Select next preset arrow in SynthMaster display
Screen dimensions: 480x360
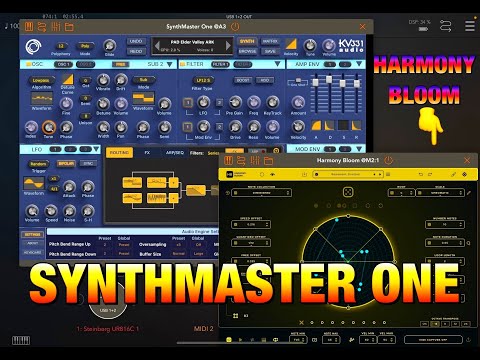[228, 46]
